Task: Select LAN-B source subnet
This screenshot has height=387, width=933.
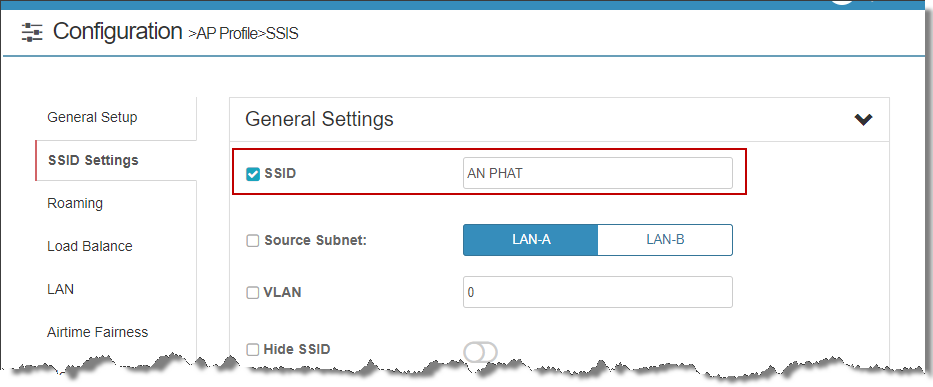Action: (x=665, y=240)
